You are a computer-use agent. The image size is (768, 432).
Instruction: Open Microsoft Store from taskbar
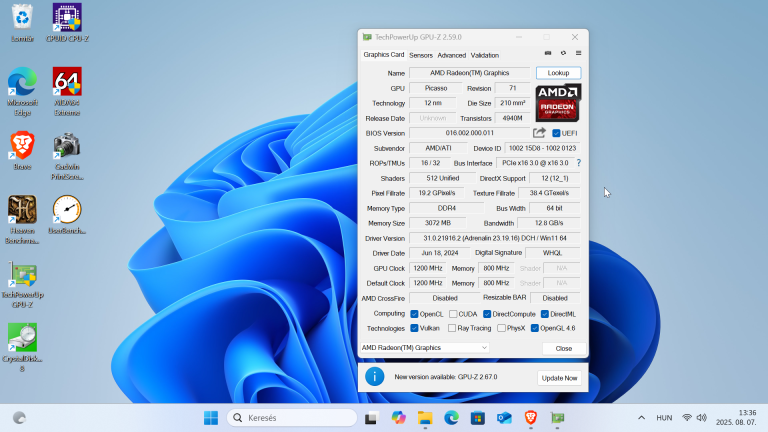coord(478,418)
